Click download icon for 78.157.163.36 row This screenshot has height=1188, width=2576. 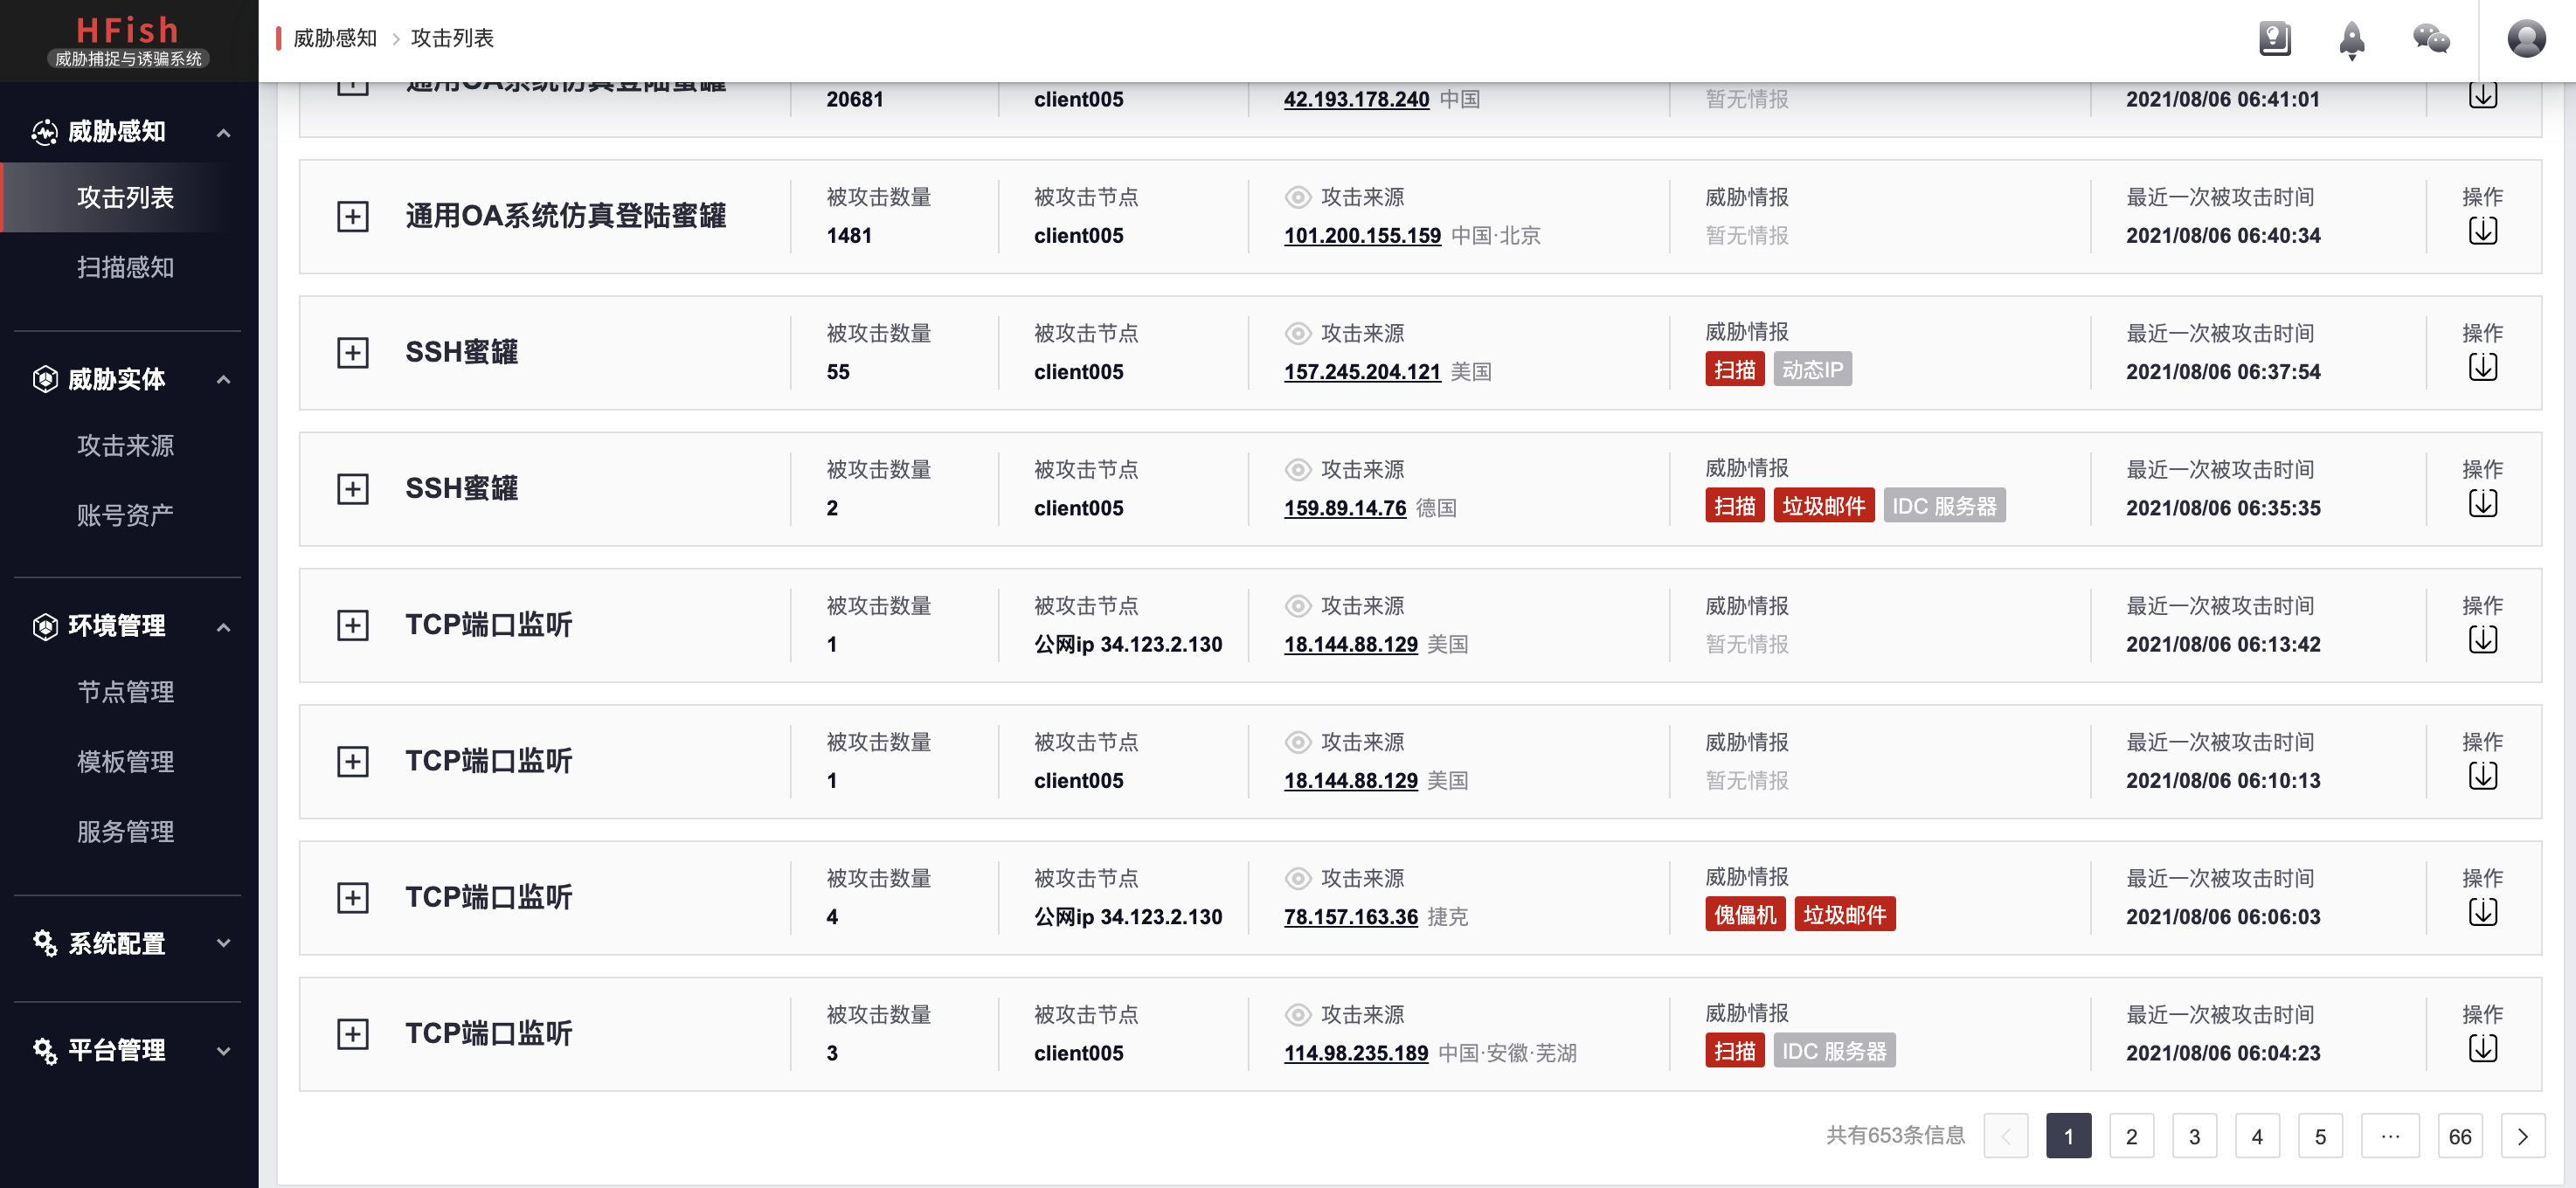point(2482,913)
